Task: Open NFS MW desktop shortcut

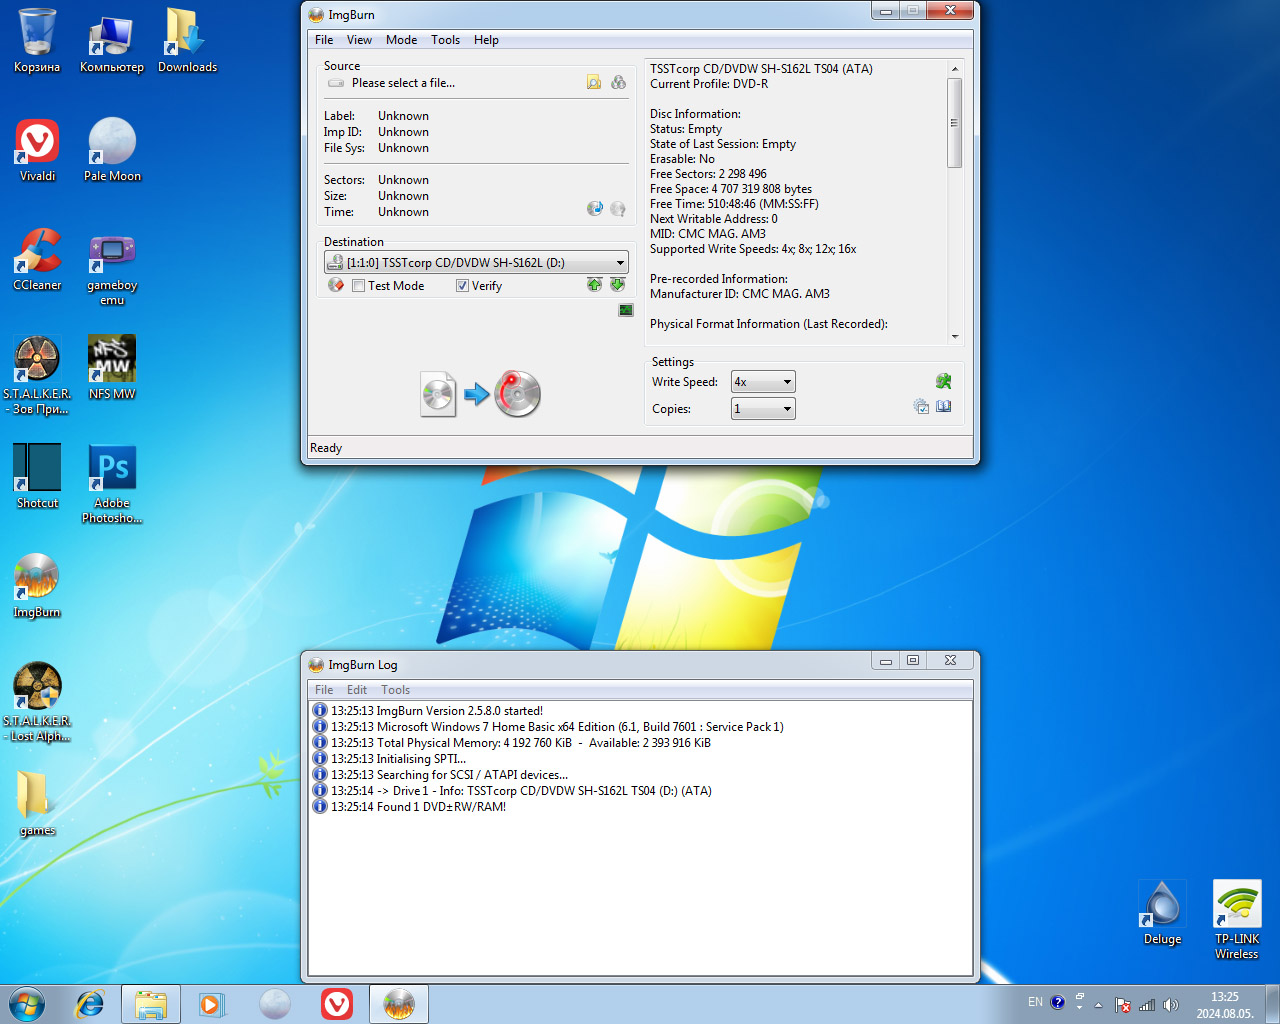Action: click(112, 368)
